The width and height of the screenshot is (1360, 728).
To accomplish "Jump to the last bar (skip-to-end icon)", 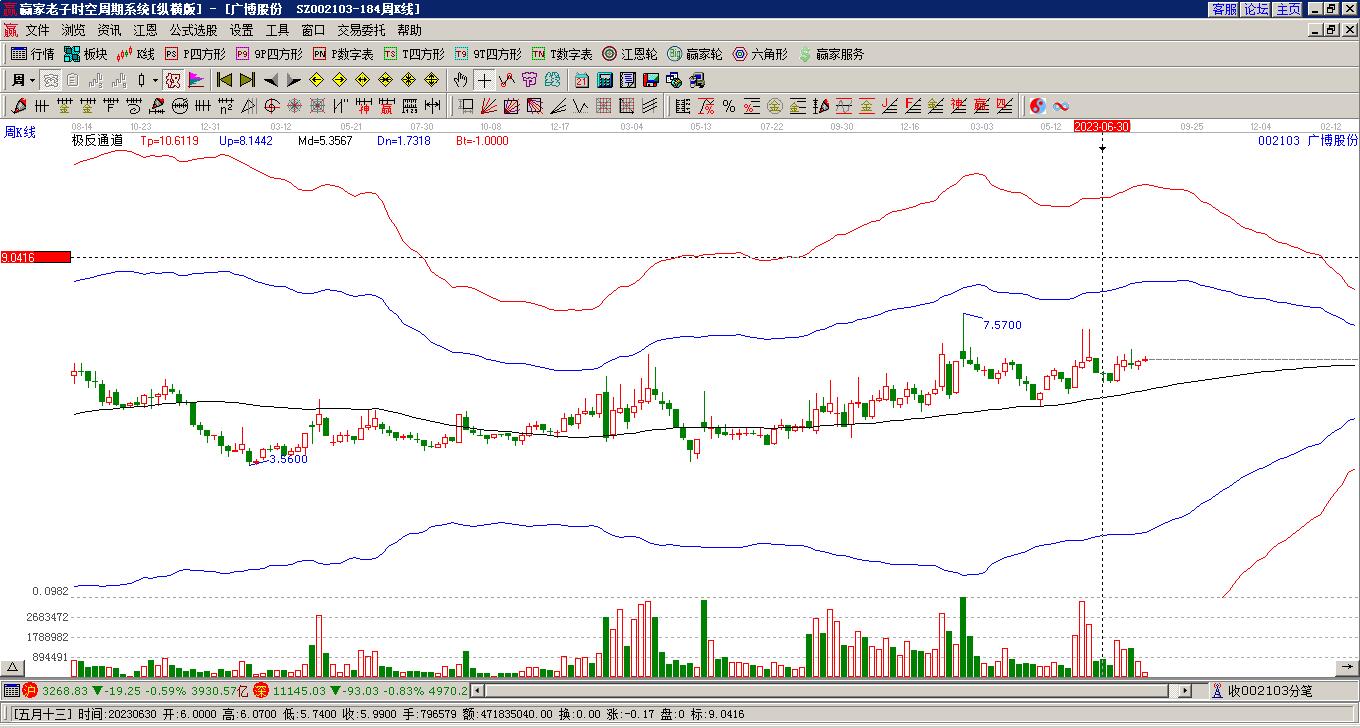I will [247, 80].
